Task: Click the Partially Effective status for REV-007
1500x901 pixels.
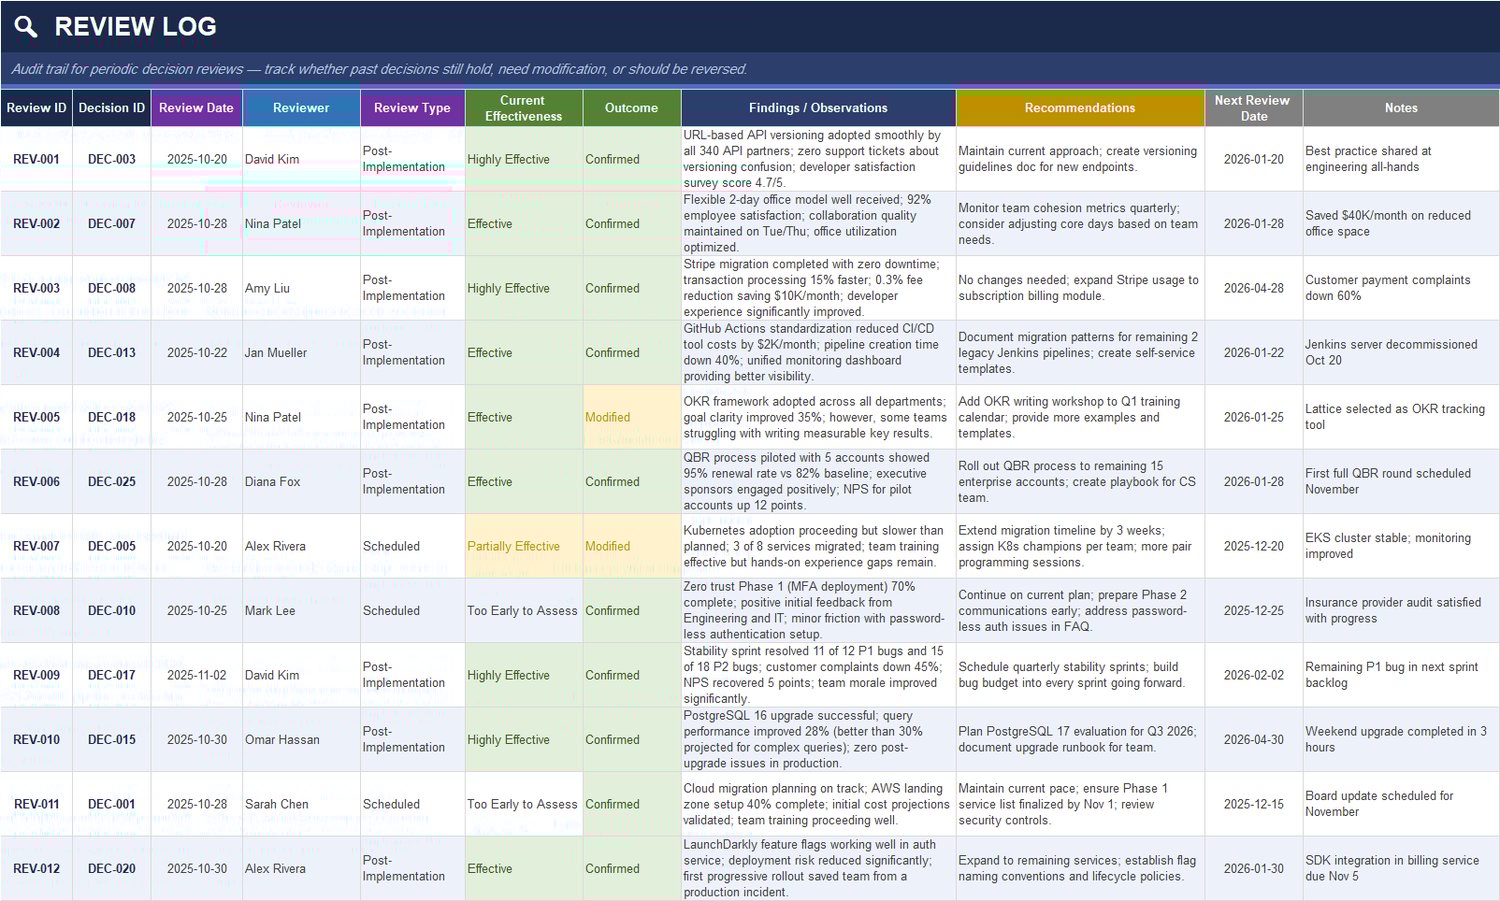Action: click(x=513, y=546)
